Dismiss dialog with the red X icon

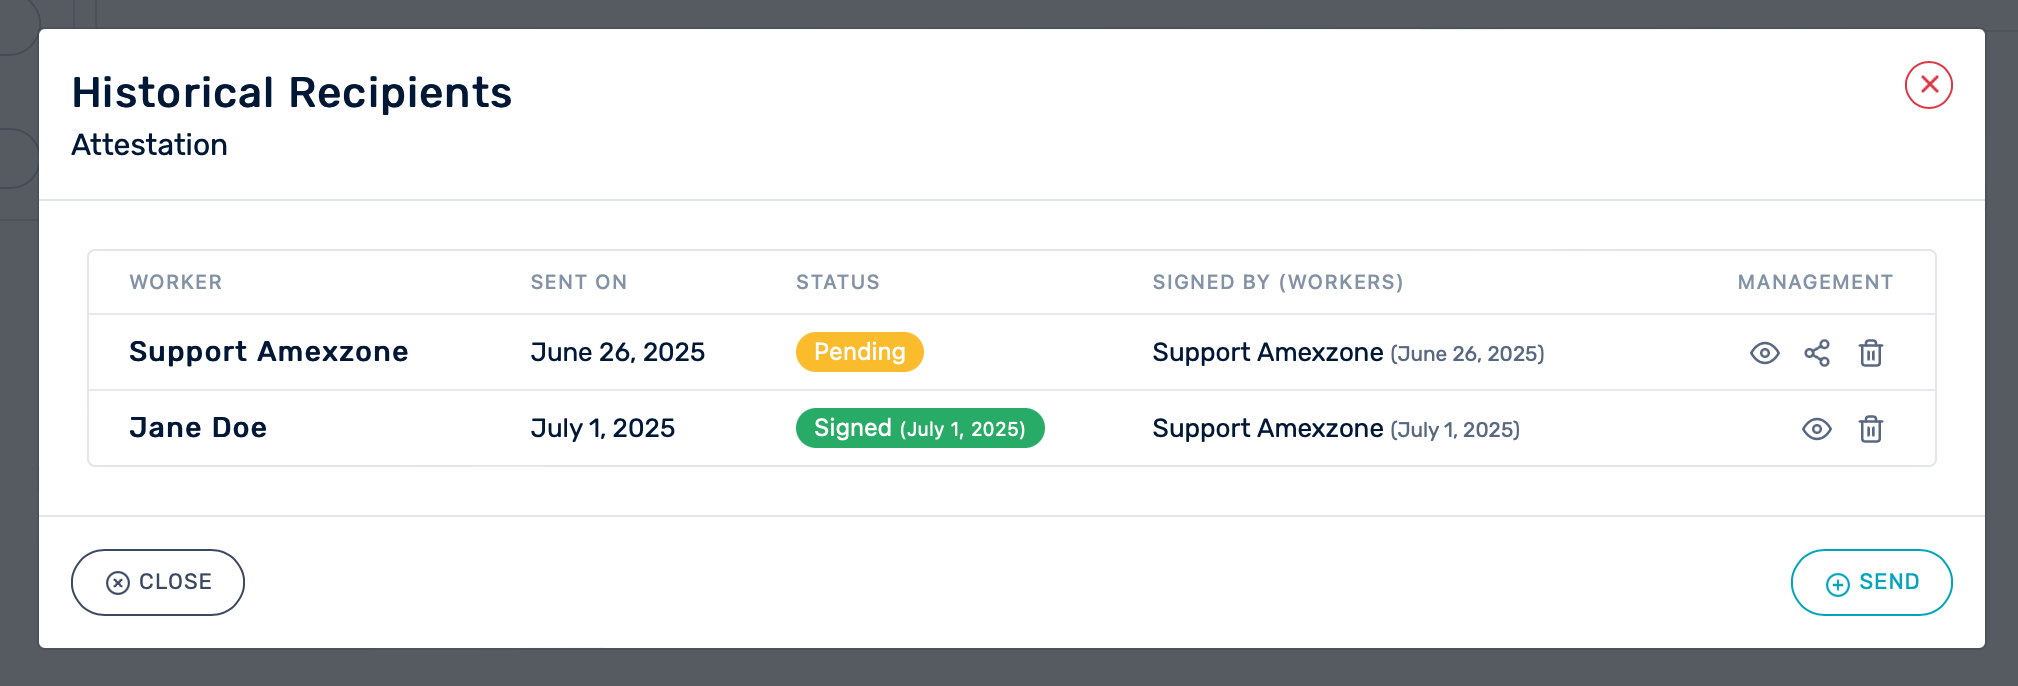pos(1928,85)
